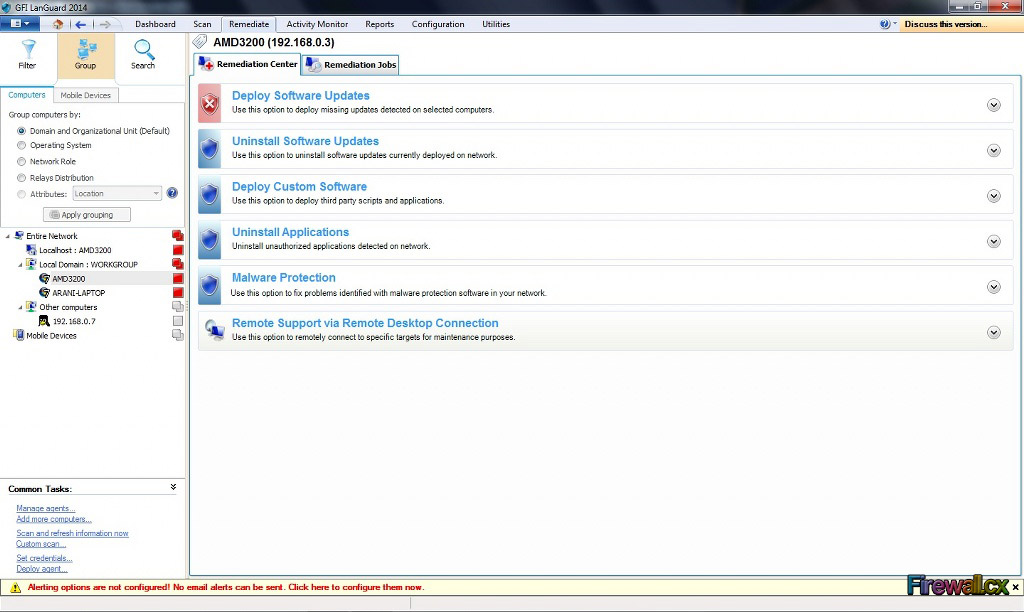Viewport: 1024px width, 612px height.
Task: Click the warning icon in alert bar
Action: coord(16,588)
